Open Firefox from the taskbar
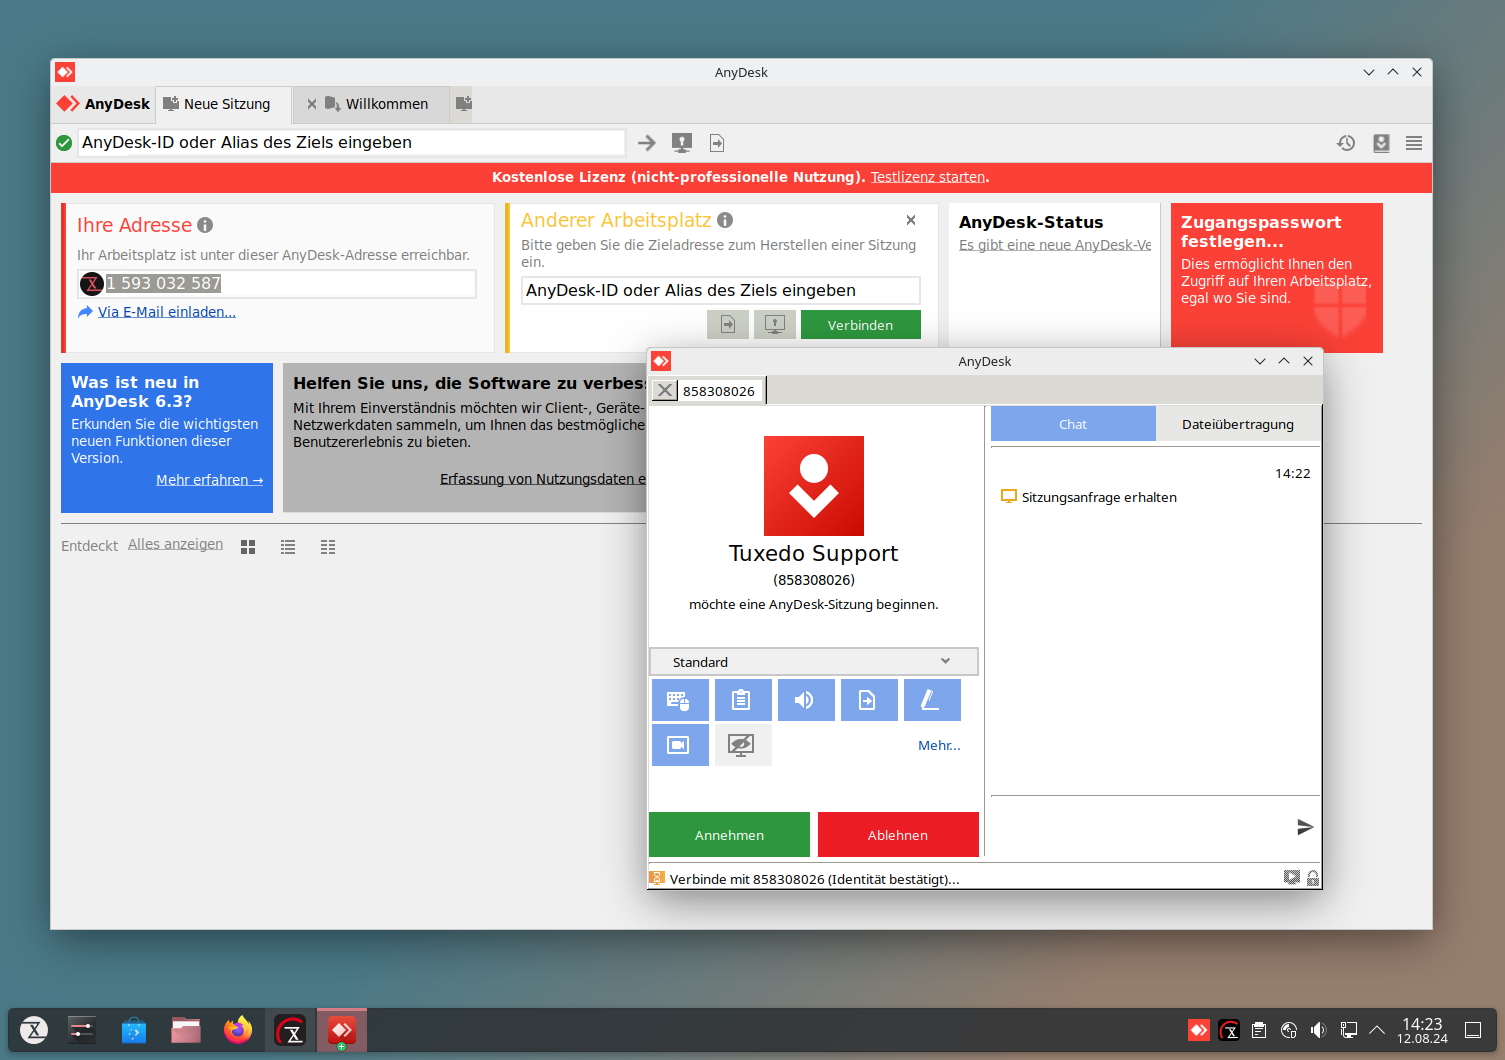 click(x=238, y=1030)
